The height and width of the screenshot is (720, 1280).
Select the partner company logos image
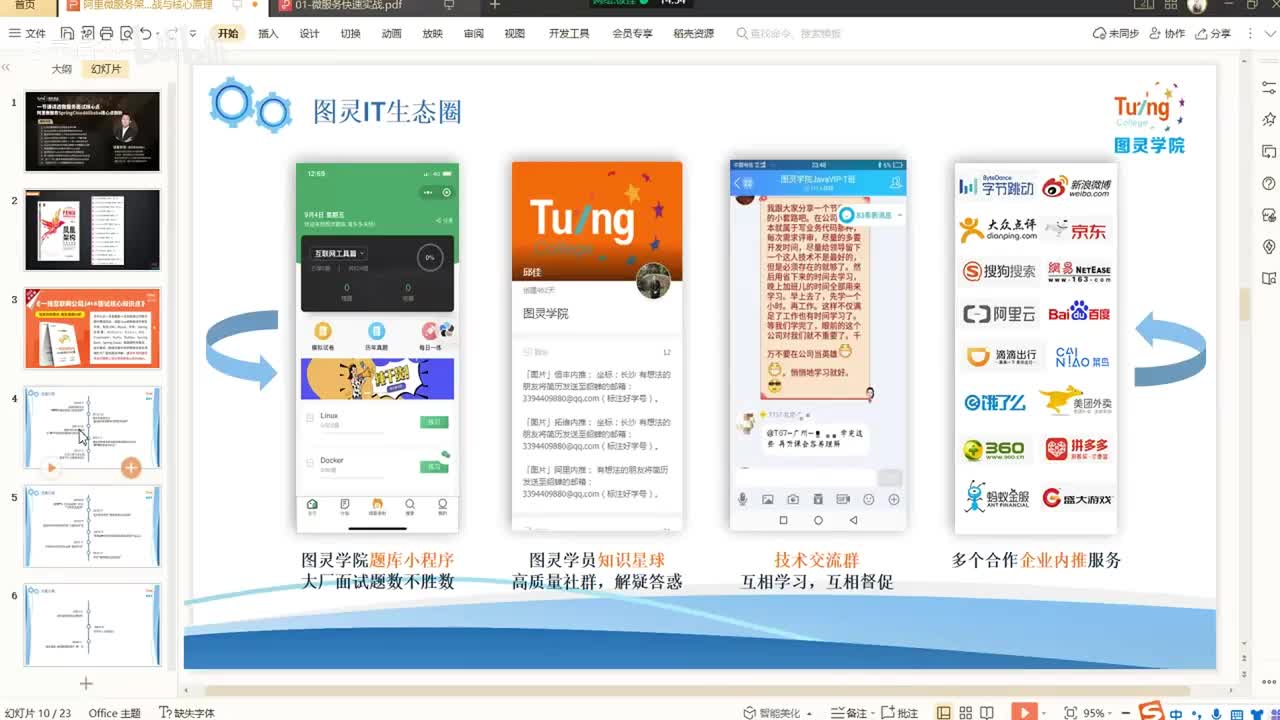point(1036,347)
